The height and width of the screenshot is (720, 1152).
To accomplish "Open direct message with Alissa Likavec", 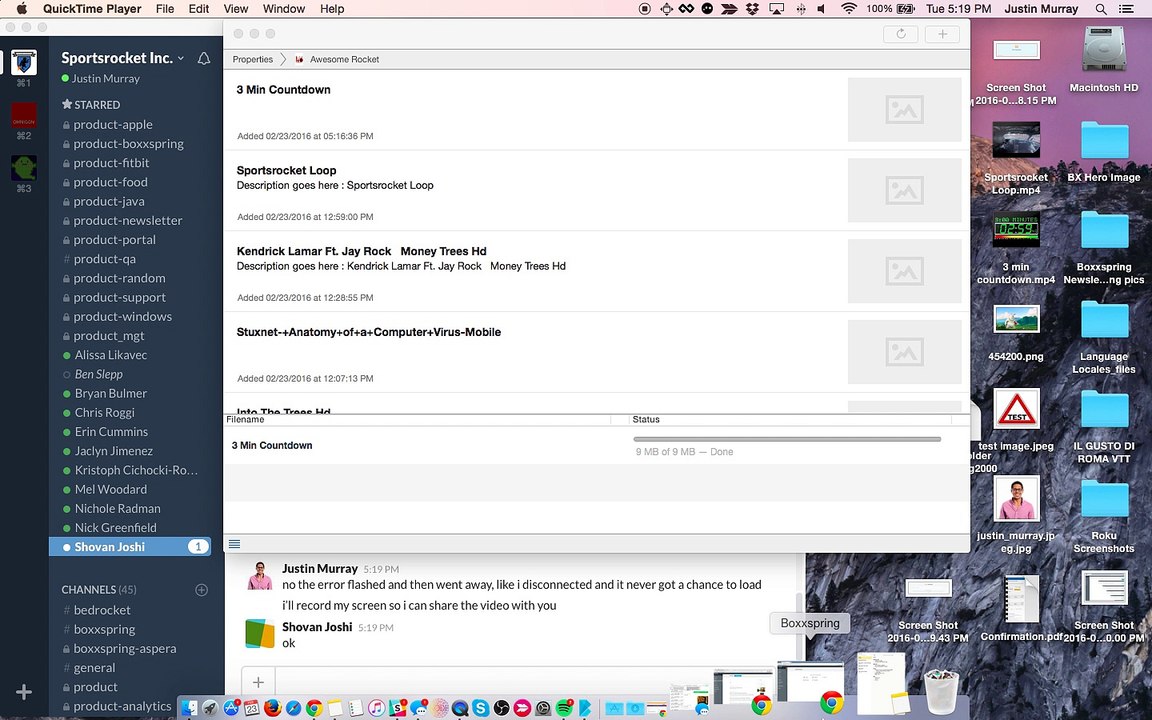I will (110, 355).
